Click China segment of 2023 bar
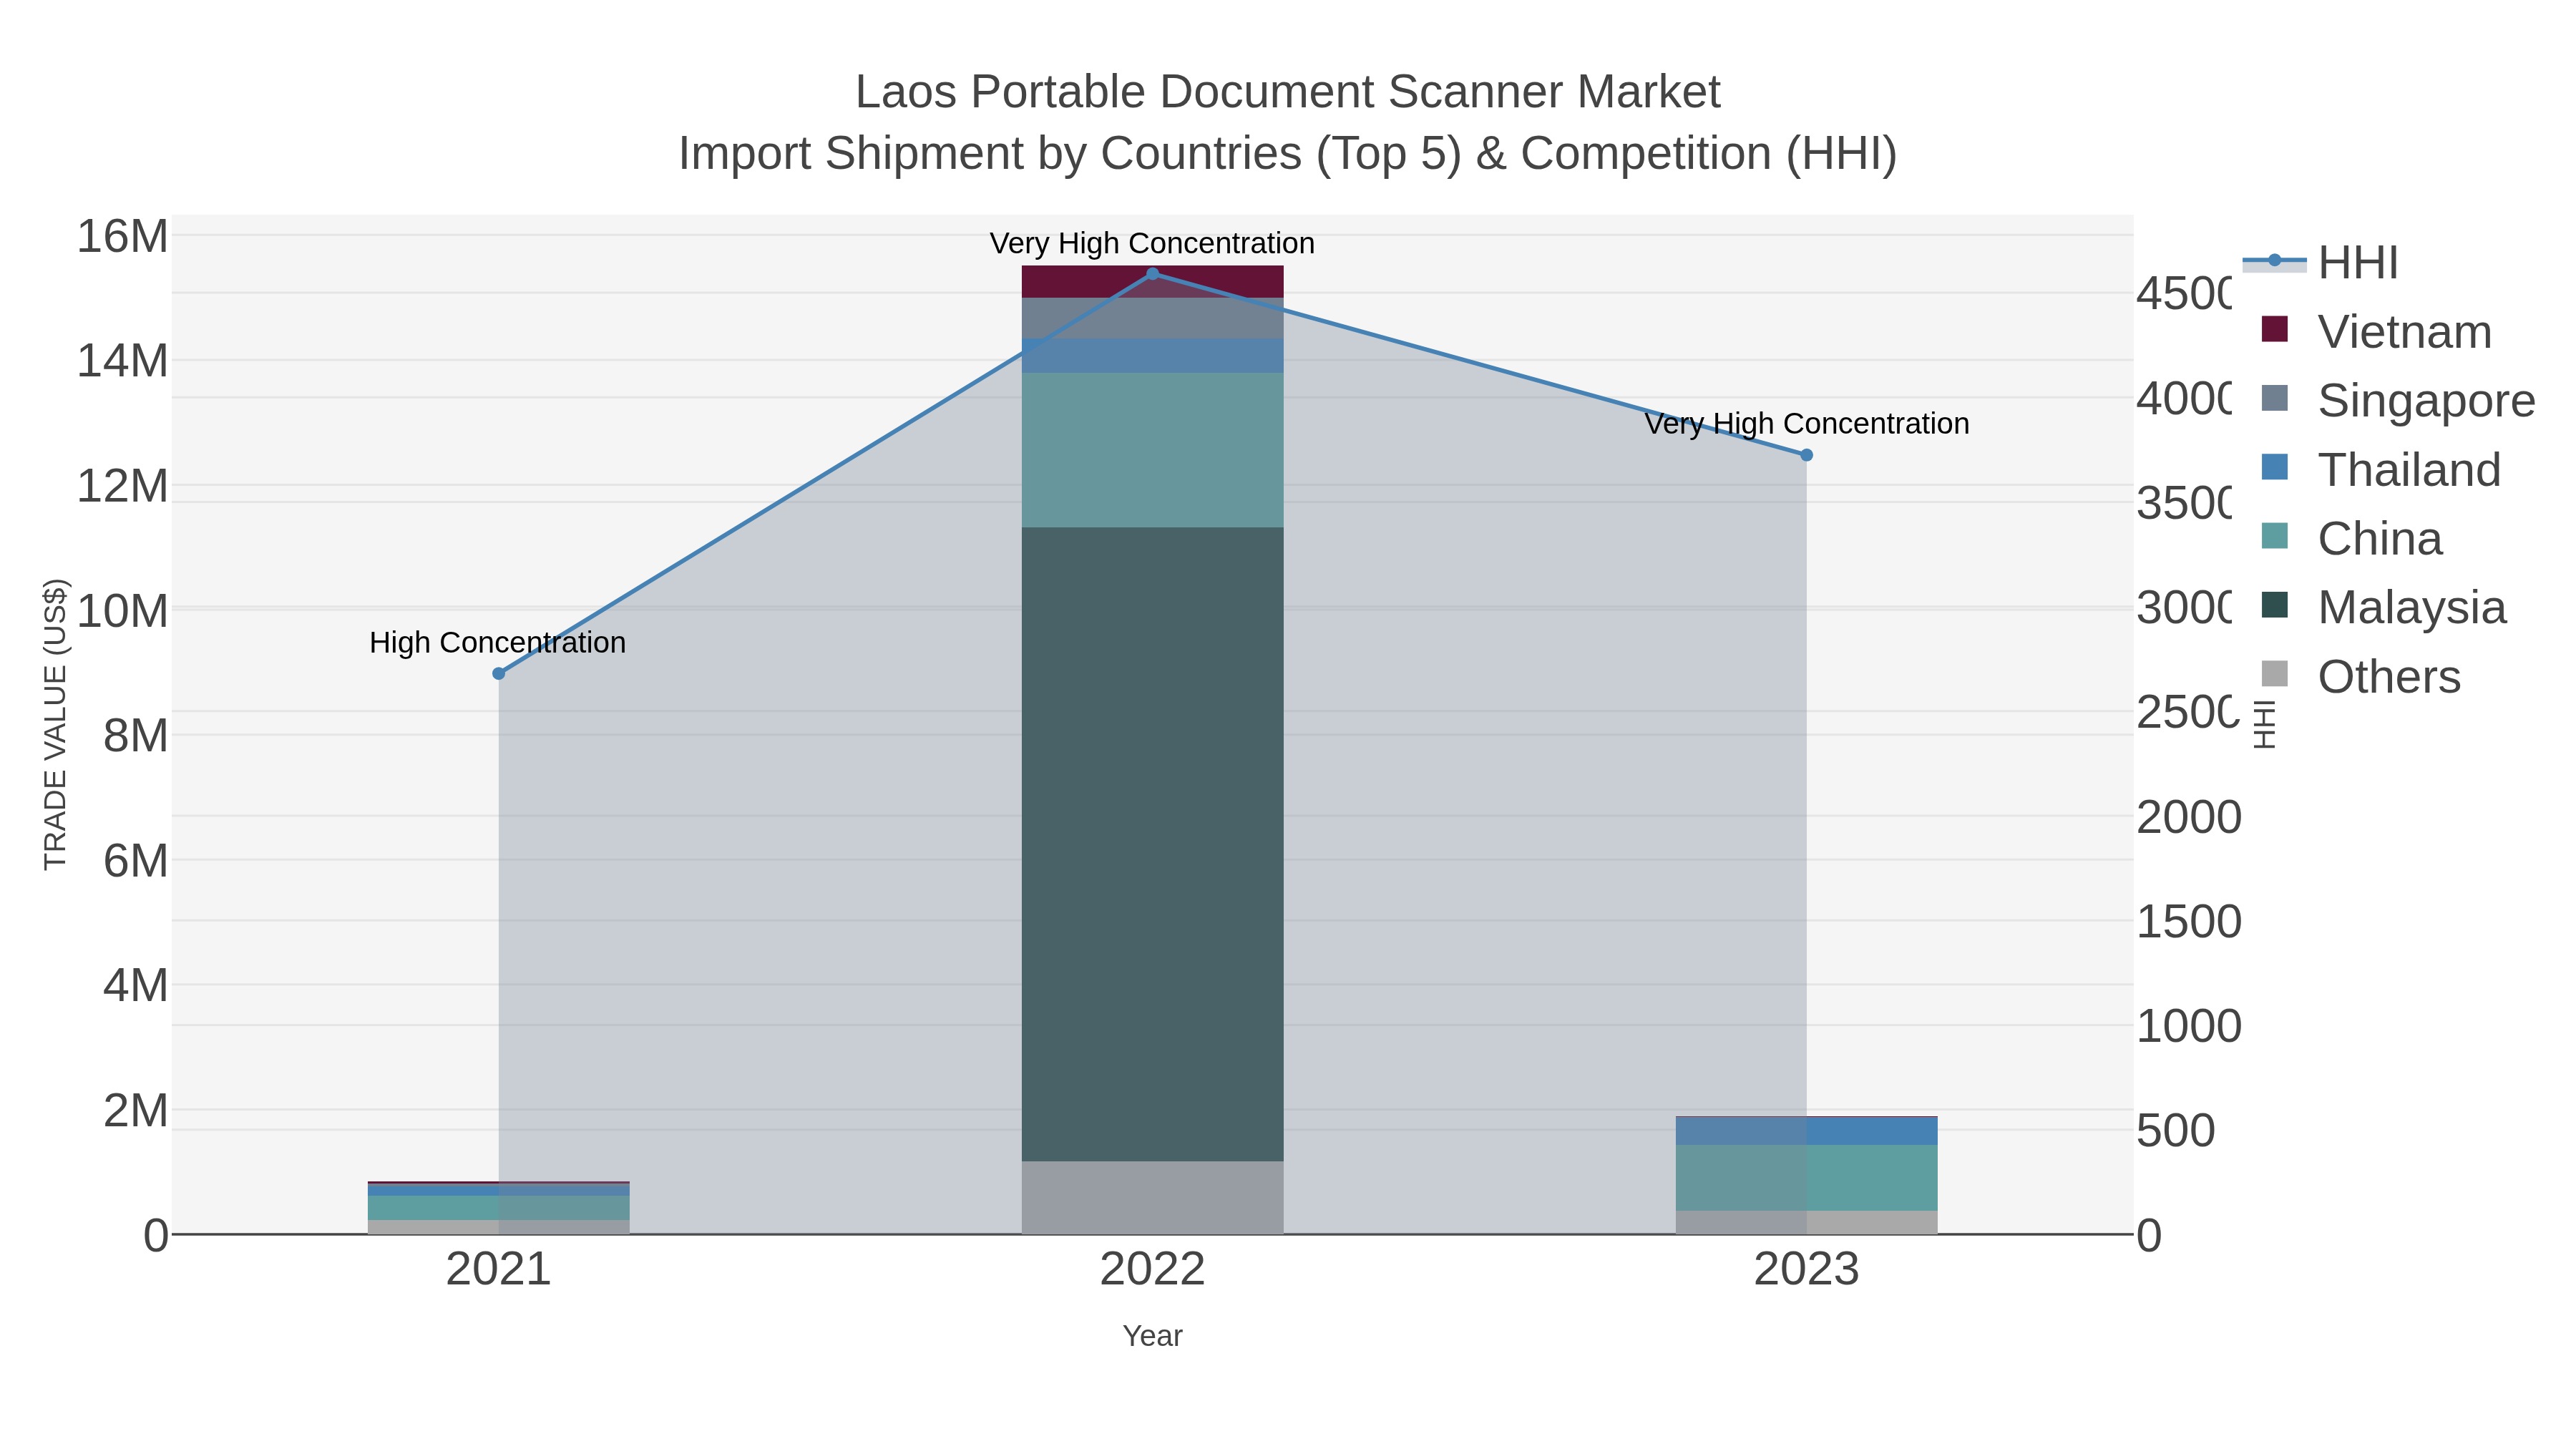This screenshot has height=1449, width=2576. pos(1806,1178)
